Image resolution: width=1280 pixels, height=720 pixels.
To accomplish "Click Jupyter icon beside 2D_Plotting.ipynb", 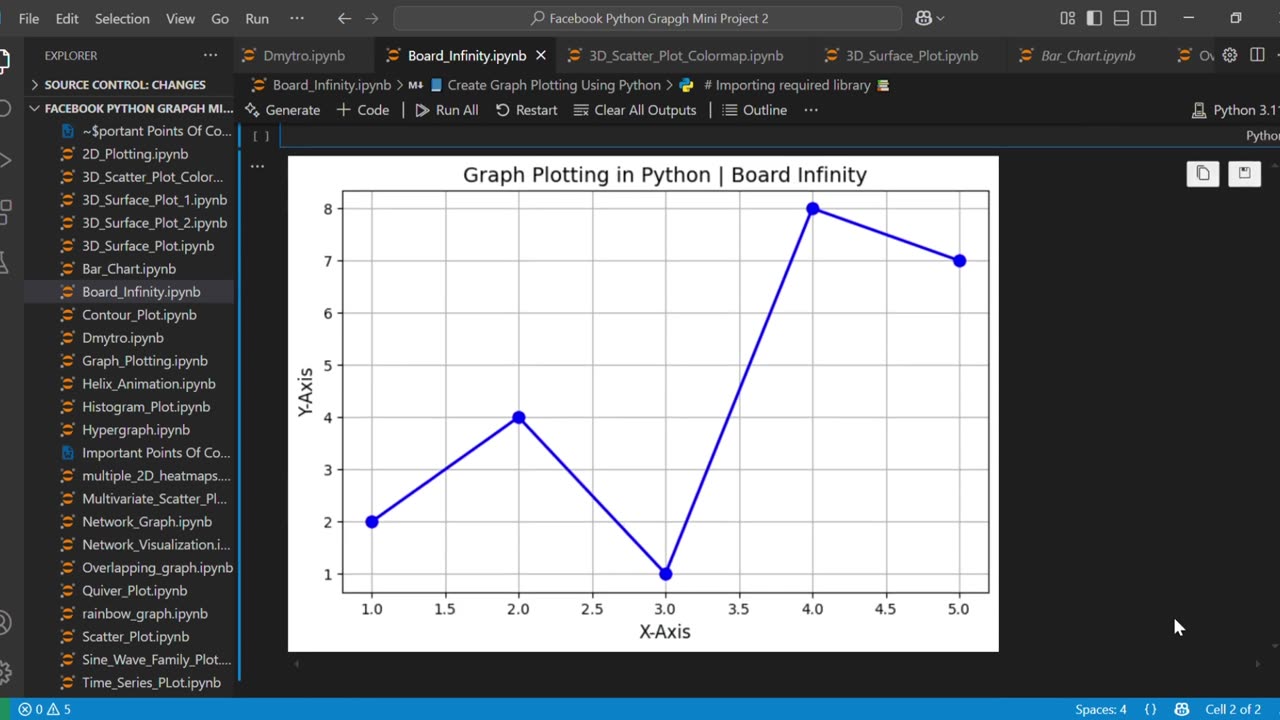I will pos(67,154).
